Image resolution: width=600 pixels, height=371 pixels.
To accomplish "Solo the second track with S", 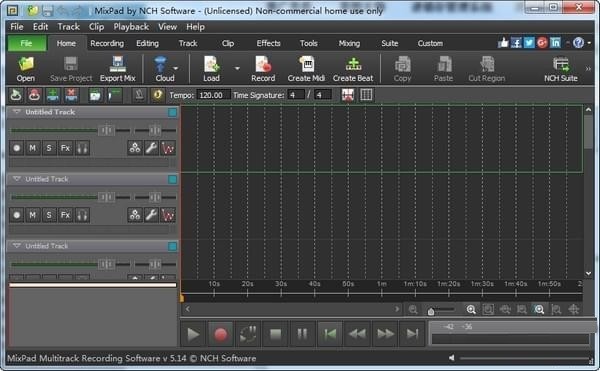I will point(49,215).
